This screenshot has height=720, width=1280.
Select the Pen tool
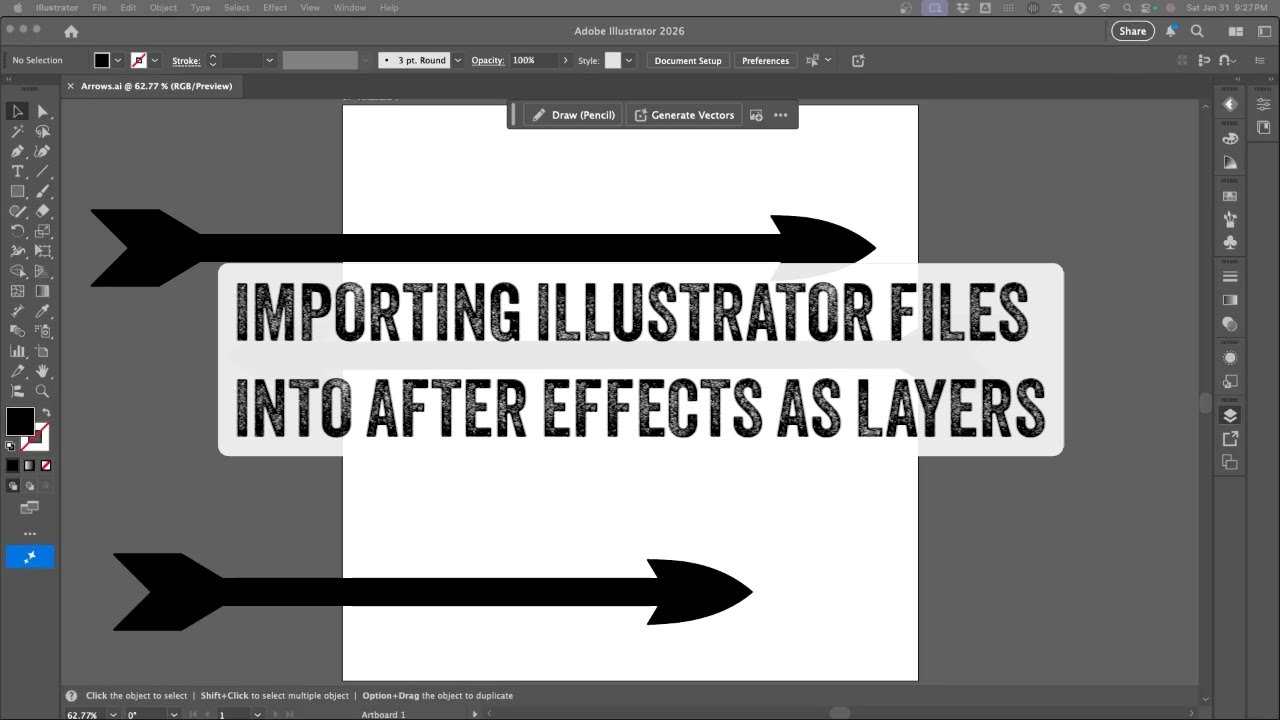pos(17,151)
